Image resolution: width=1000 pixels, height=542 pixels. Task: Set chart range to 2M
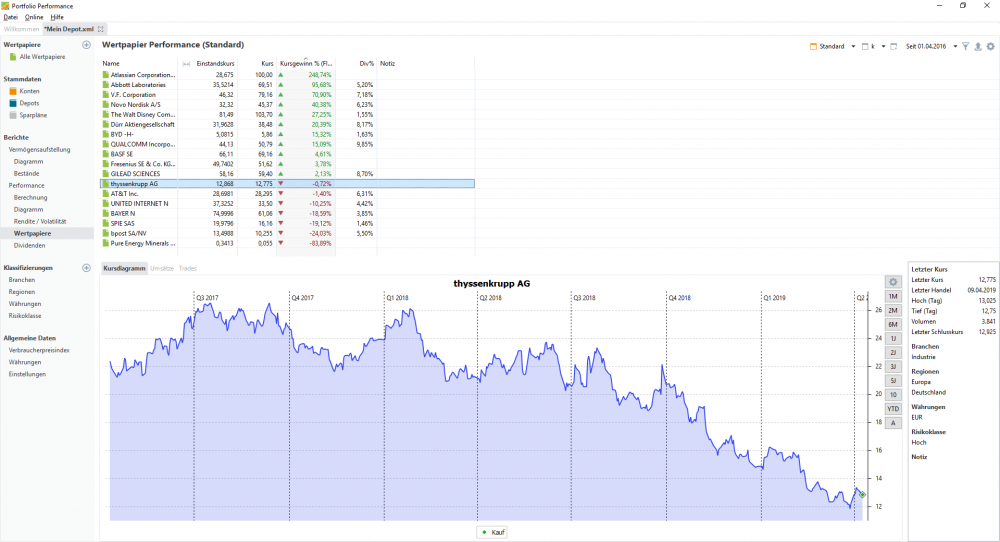[x=893, y=311]
